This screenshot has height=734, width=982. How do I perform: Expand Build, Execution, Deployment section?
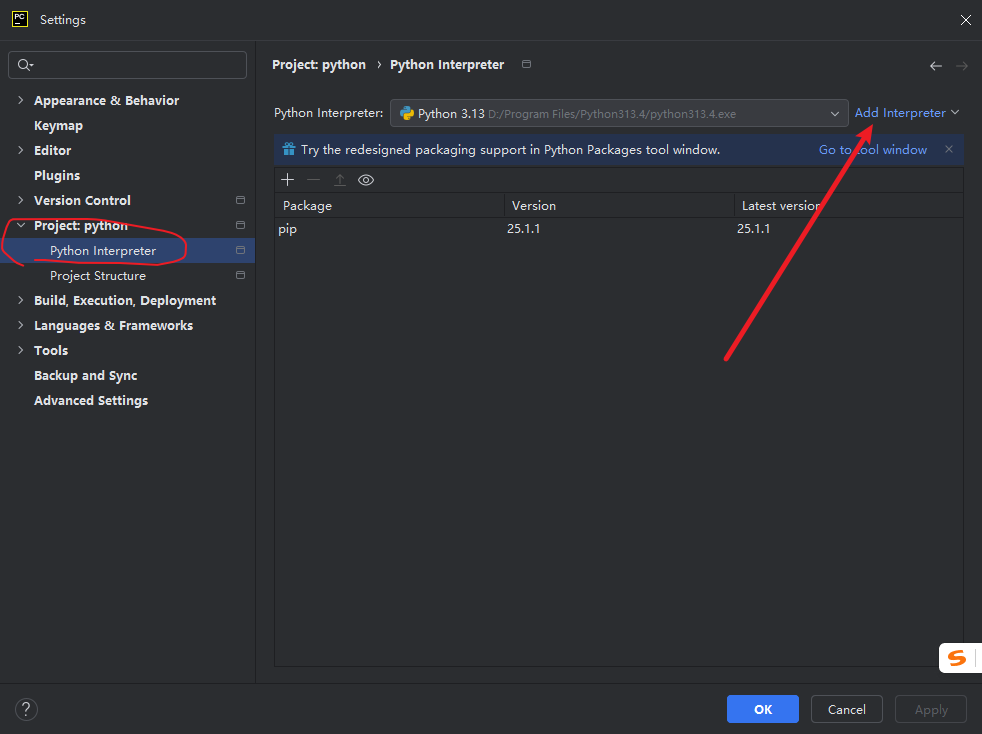(x=21, y=301)
